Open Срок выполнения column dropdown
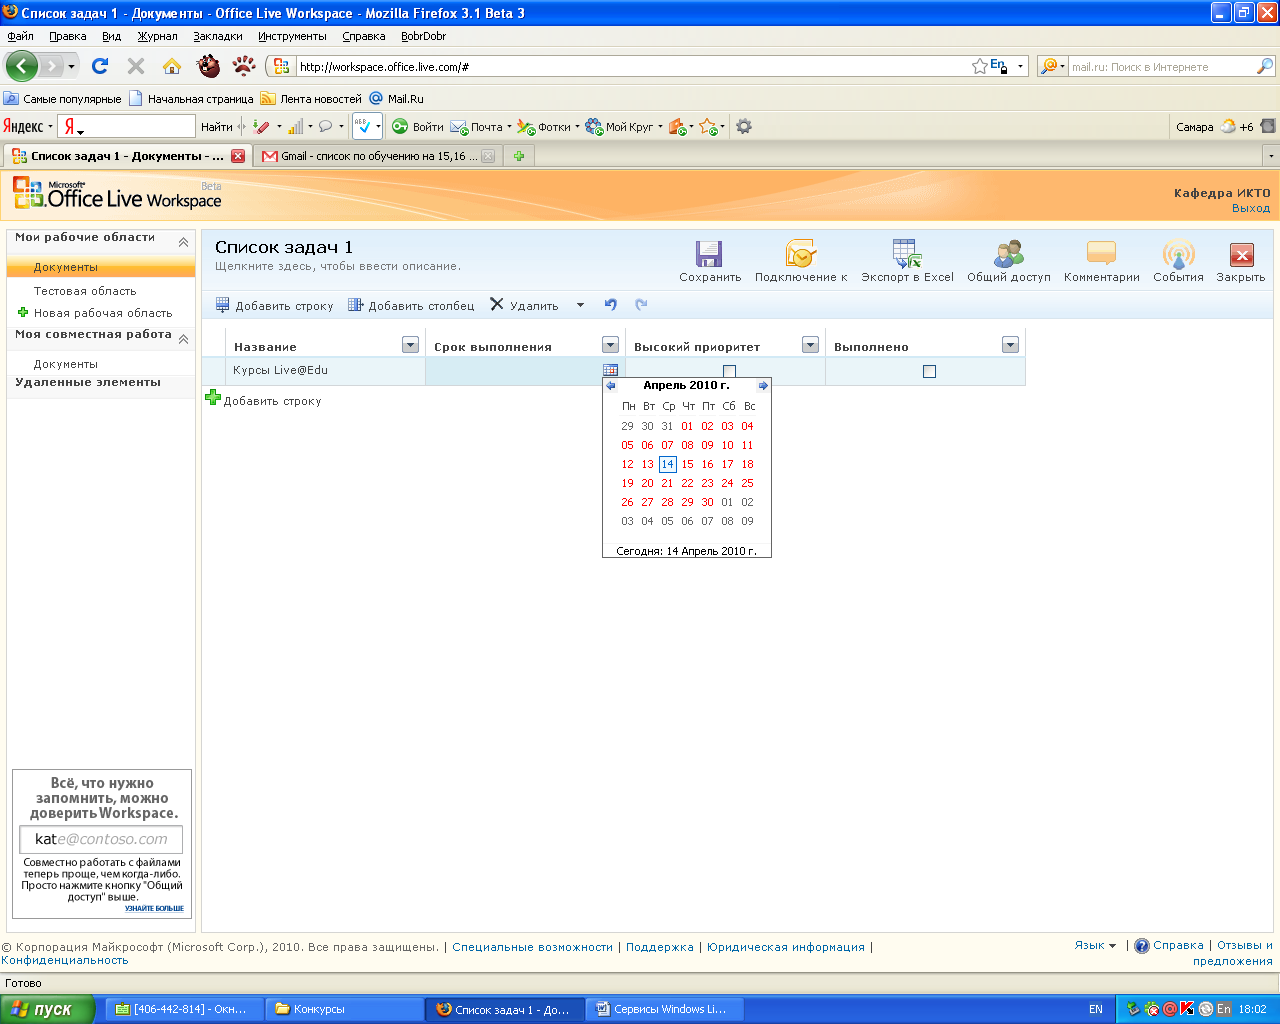Image resolution: width=1280 pixels, height=1024 pixels. coord(610,345)
